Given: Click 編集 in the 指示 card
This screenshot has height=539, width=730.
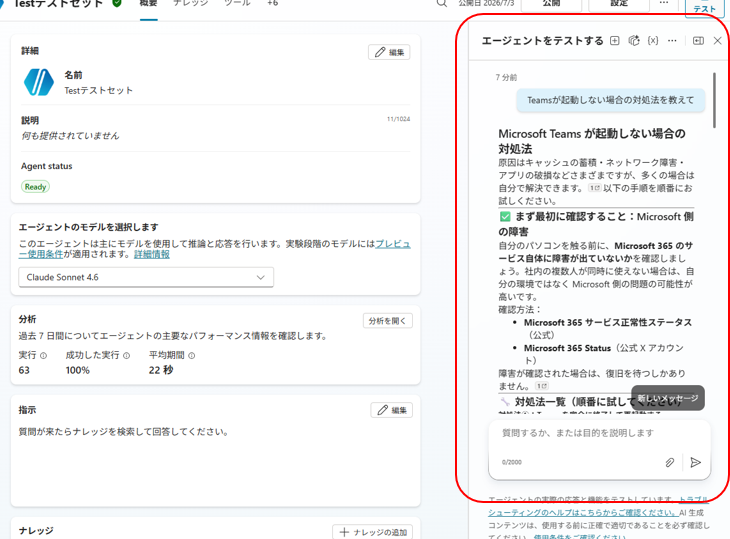Looking at the screenshot, I should [x=392, y=411].
